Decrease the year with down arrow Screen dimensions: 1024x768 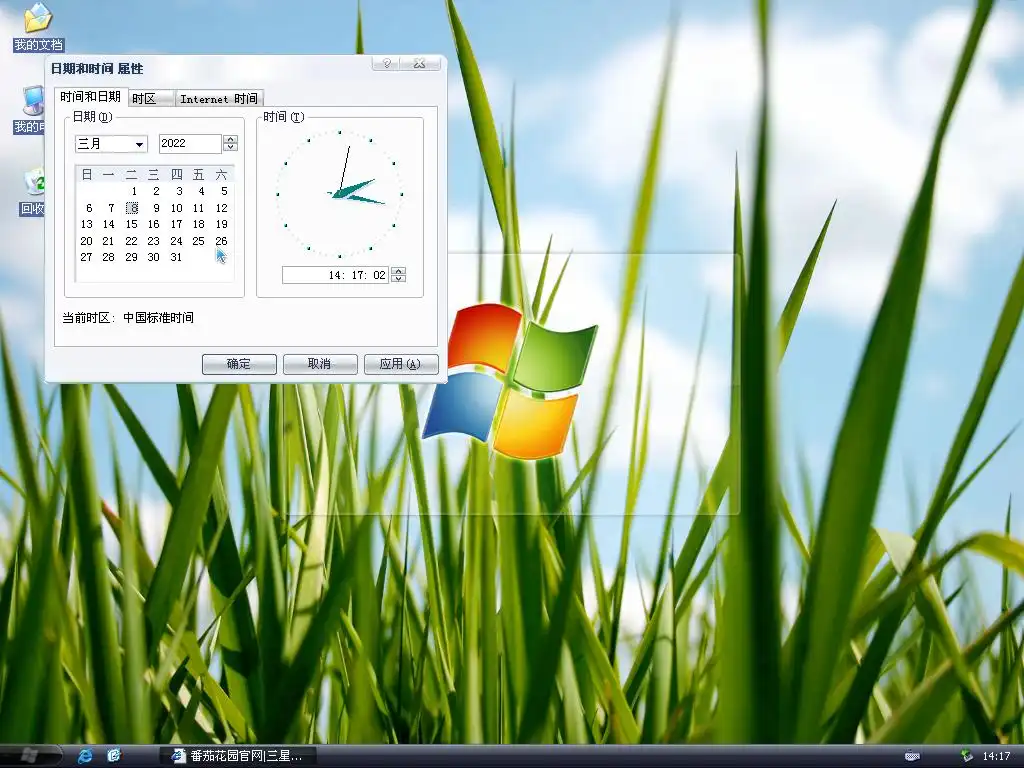[231, 148]
